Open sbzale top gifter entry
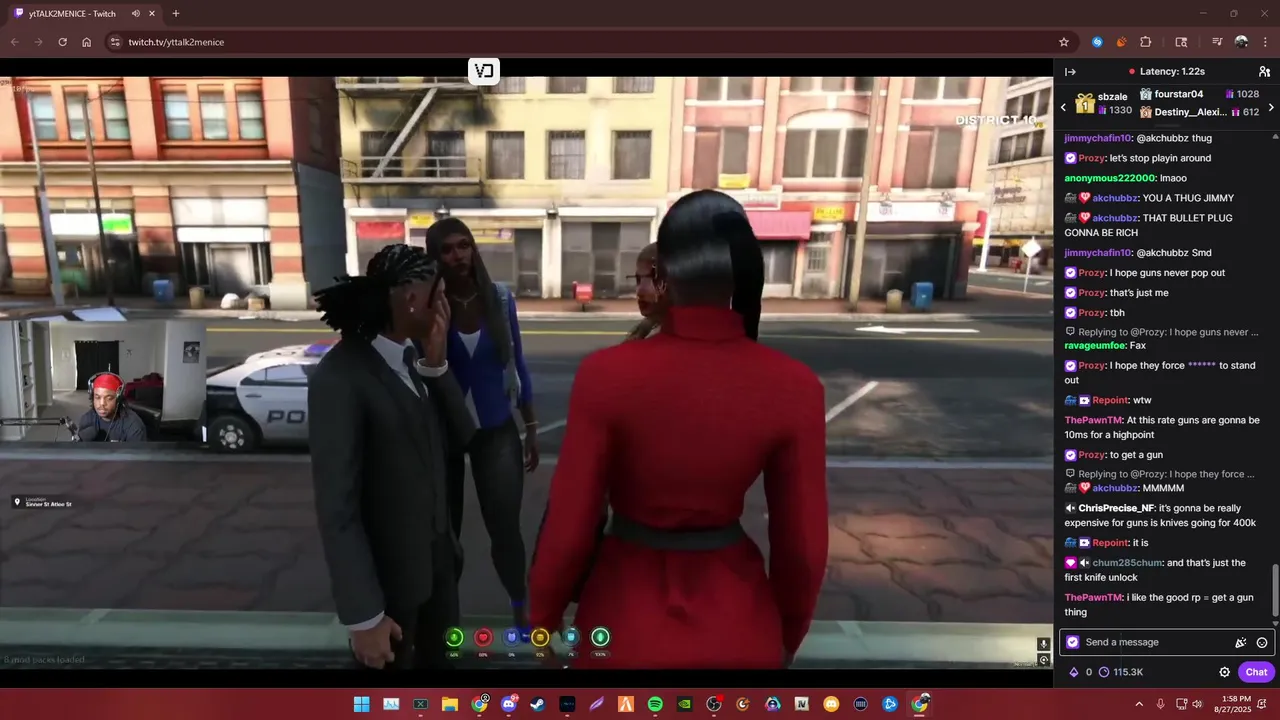The image size is (1280, 720). coord(1103,104)
